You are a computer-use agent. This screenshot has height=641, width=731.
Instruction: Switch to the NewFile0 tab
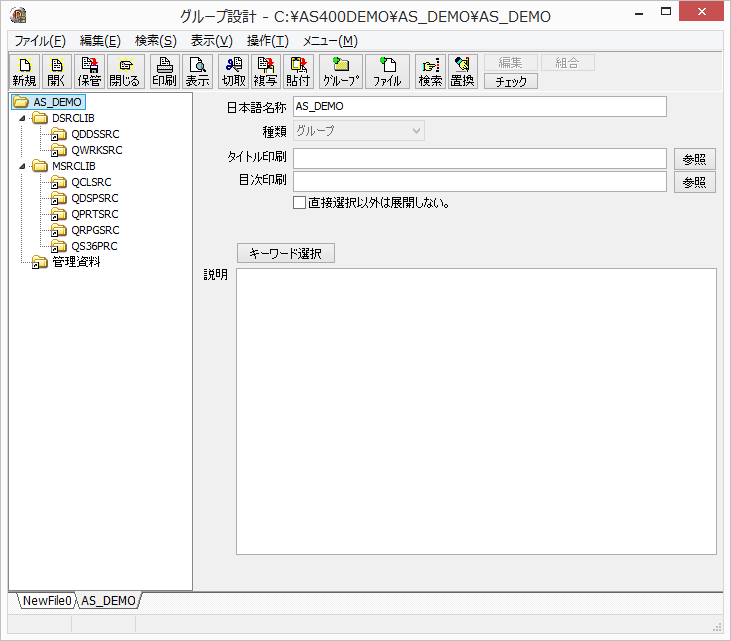click(x=47, y=600)
